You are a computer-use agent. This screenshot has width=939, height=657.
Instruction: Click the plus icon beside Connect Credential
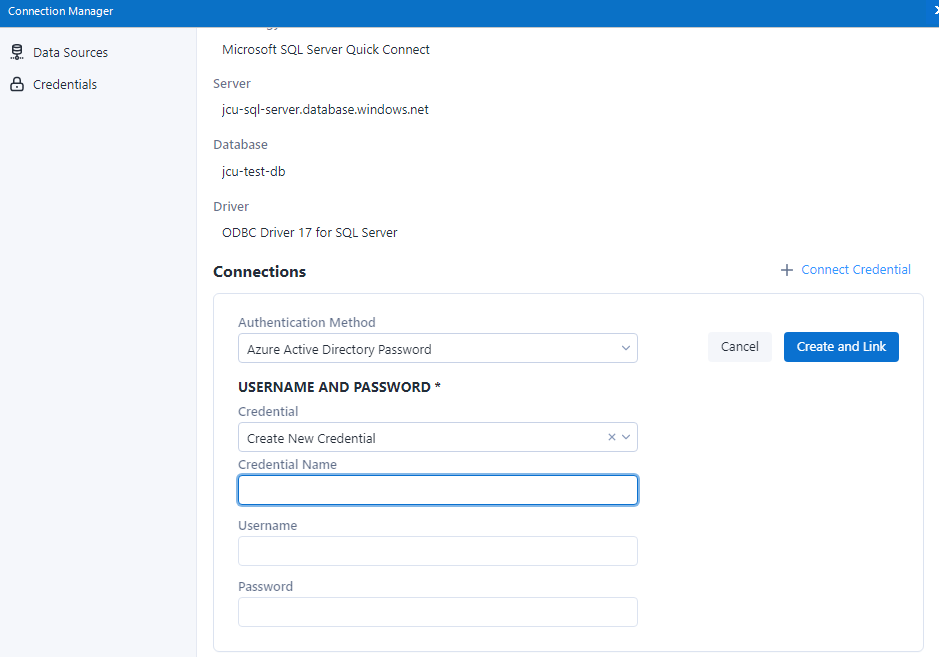pos(787,270)
